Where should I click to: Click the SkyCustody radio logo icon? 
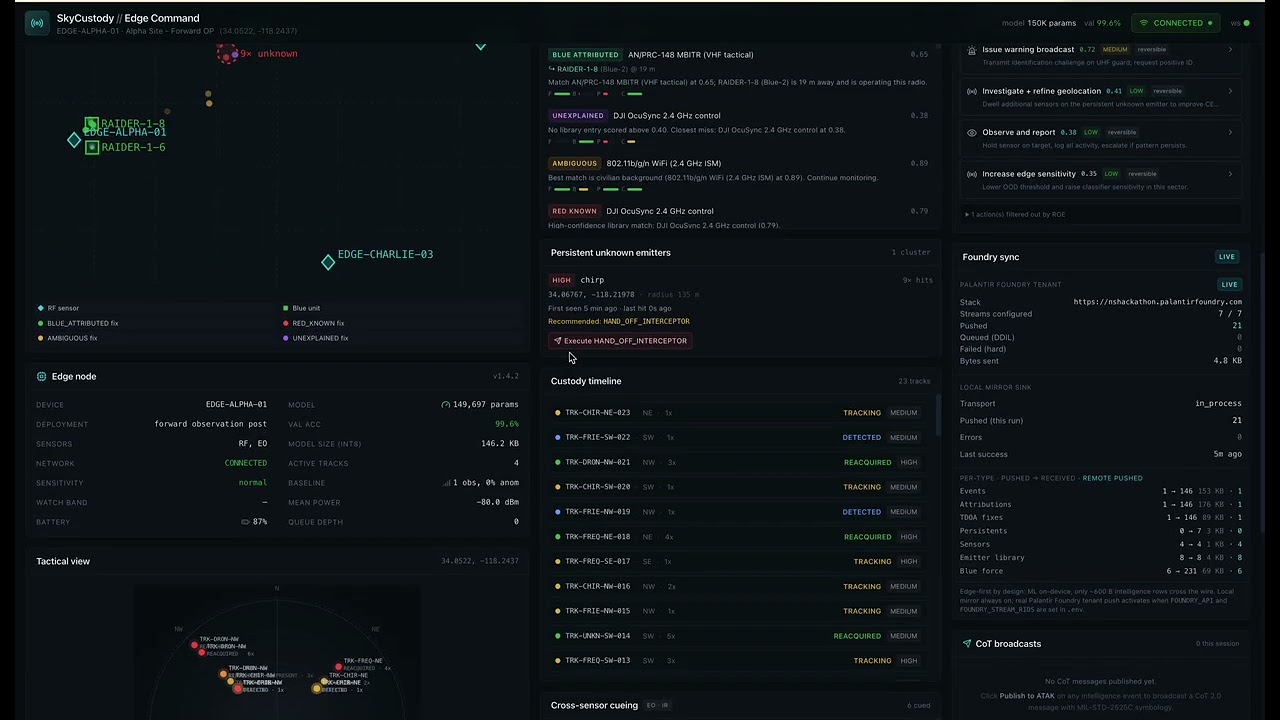pos(37,23)
